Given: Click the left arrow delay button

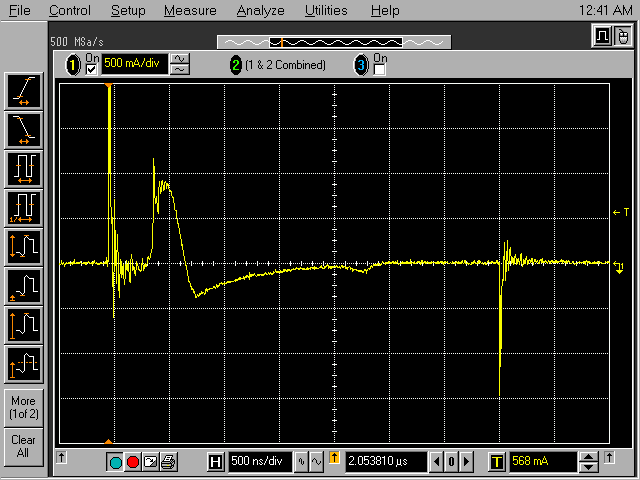Looking at the screenshot, I should (x=437, y=462).
